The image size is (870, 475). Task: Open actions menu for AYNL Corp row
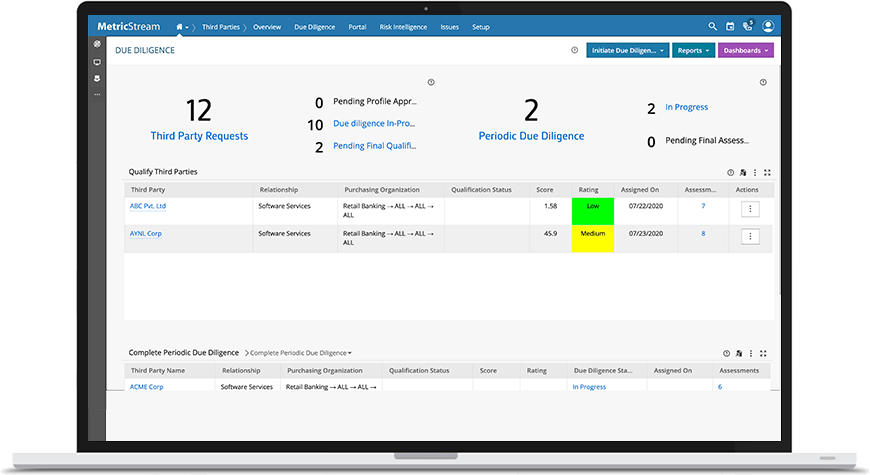(750, 236)
